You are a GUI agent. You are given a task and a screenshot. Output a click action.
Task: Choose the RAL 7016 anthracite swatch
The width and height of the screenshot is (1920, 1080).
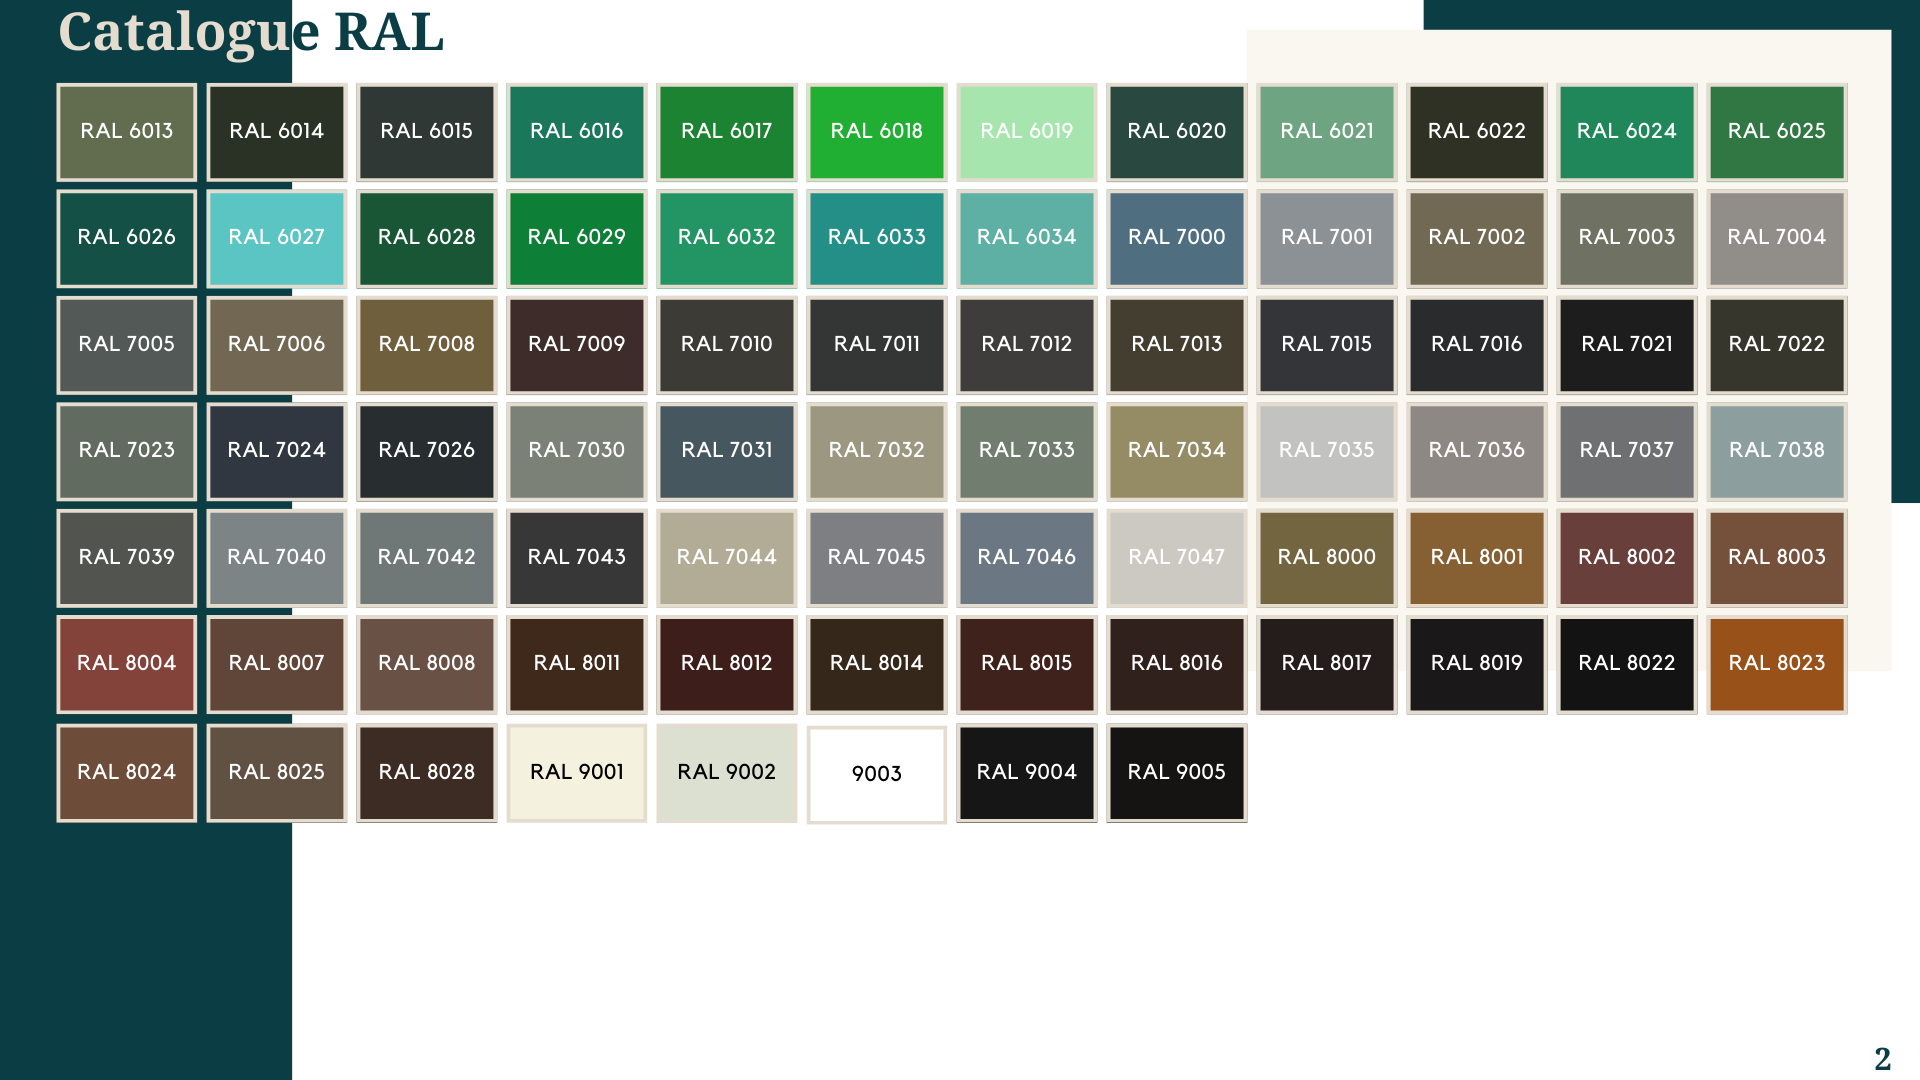pos(1477,345)
